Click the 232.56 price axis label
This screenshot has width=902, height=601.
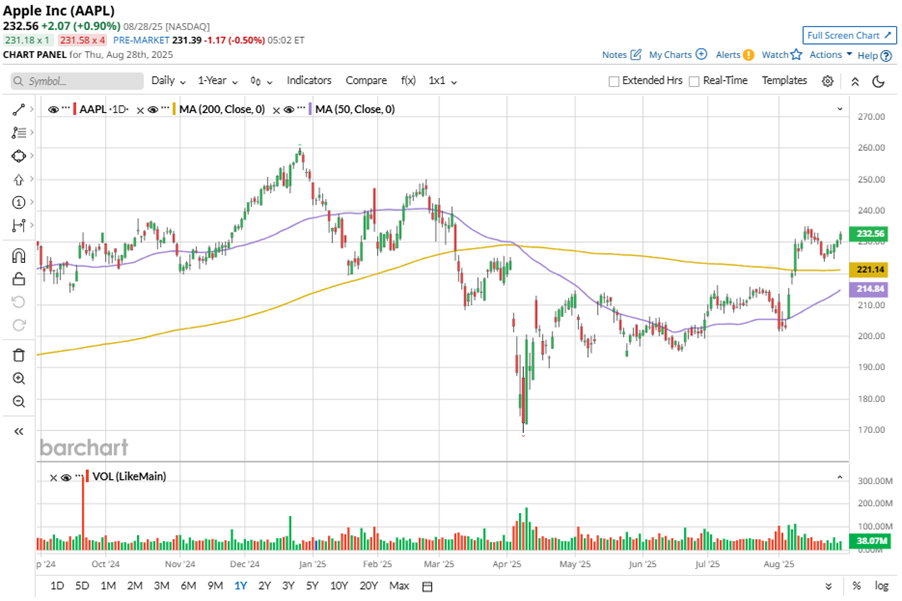click(870, 233)
